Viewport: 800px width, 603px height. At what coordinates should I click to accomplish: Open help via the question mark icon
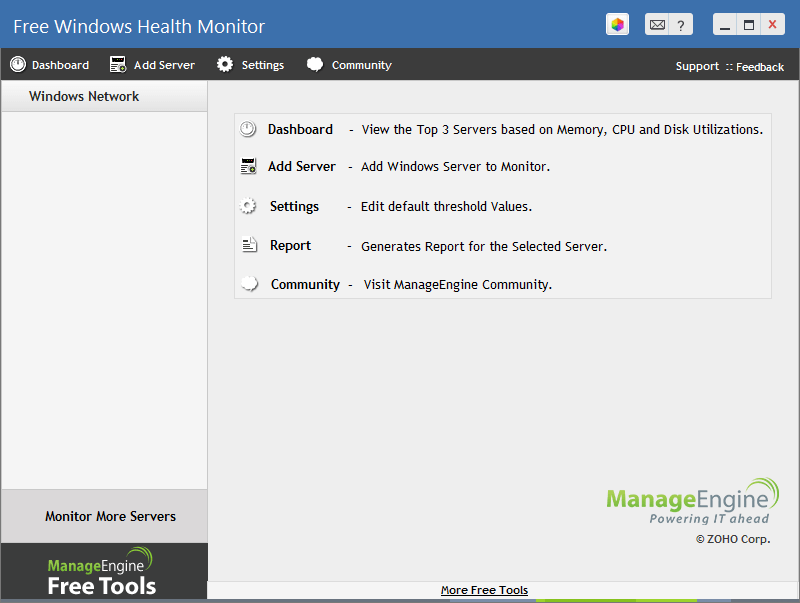[x=681, y=24]
